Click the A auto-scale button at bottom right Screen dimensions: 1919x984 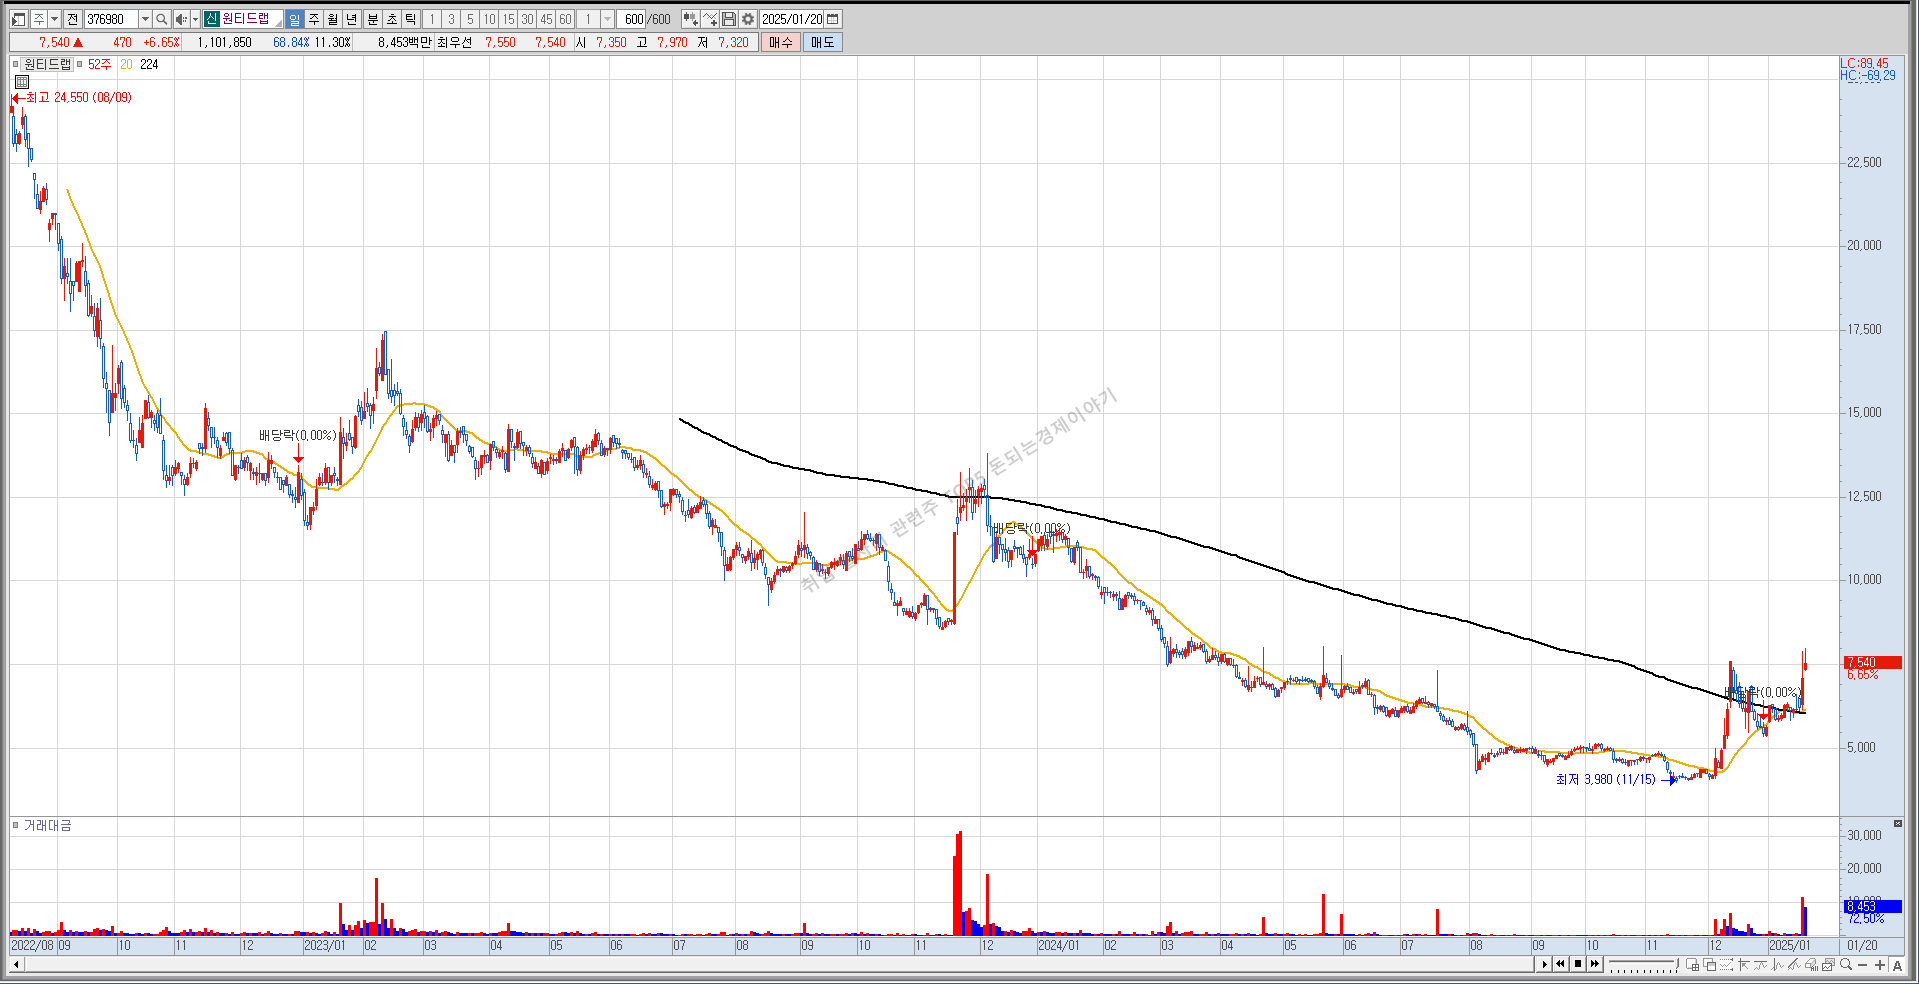click(1897, 965)
